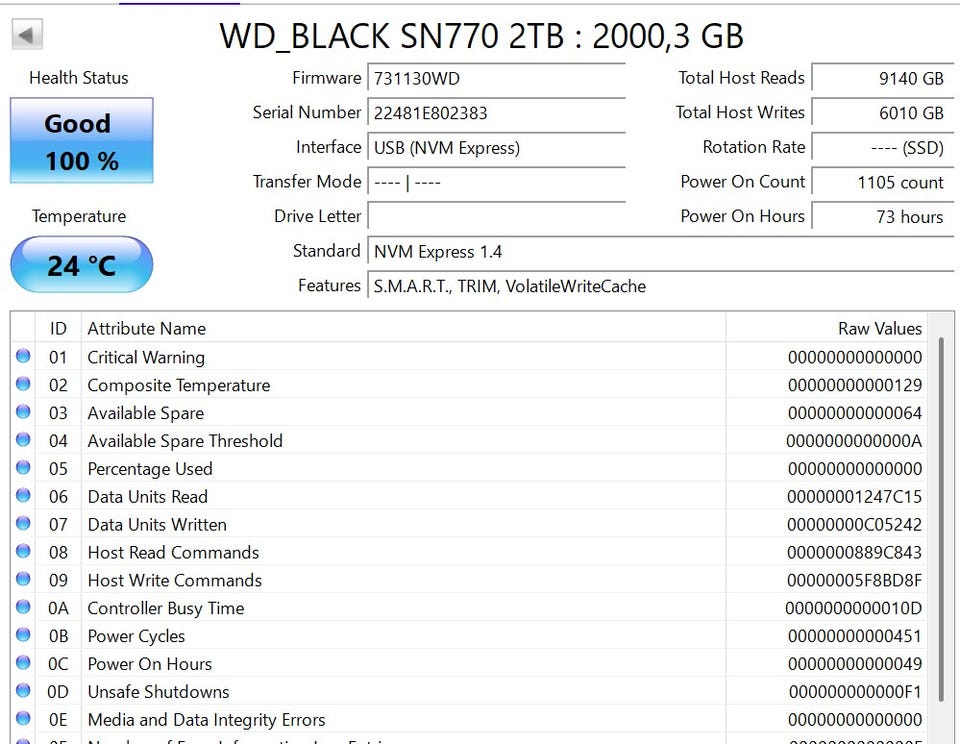
Task: Click raw value 000000000000F1
Action: 855,691
